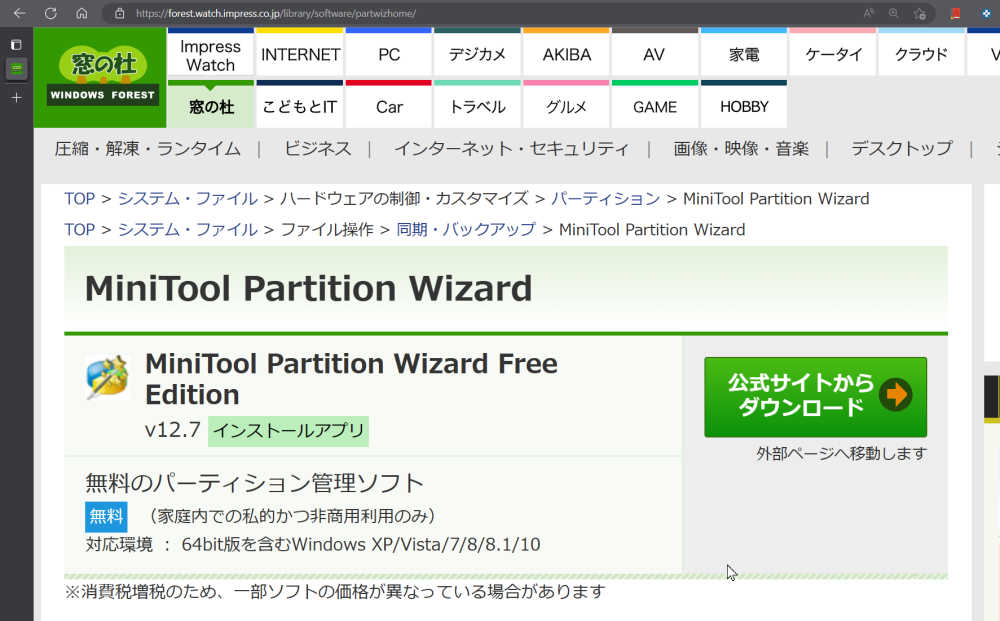
Task: Add this page to favorites
Action: pos(919,13)
